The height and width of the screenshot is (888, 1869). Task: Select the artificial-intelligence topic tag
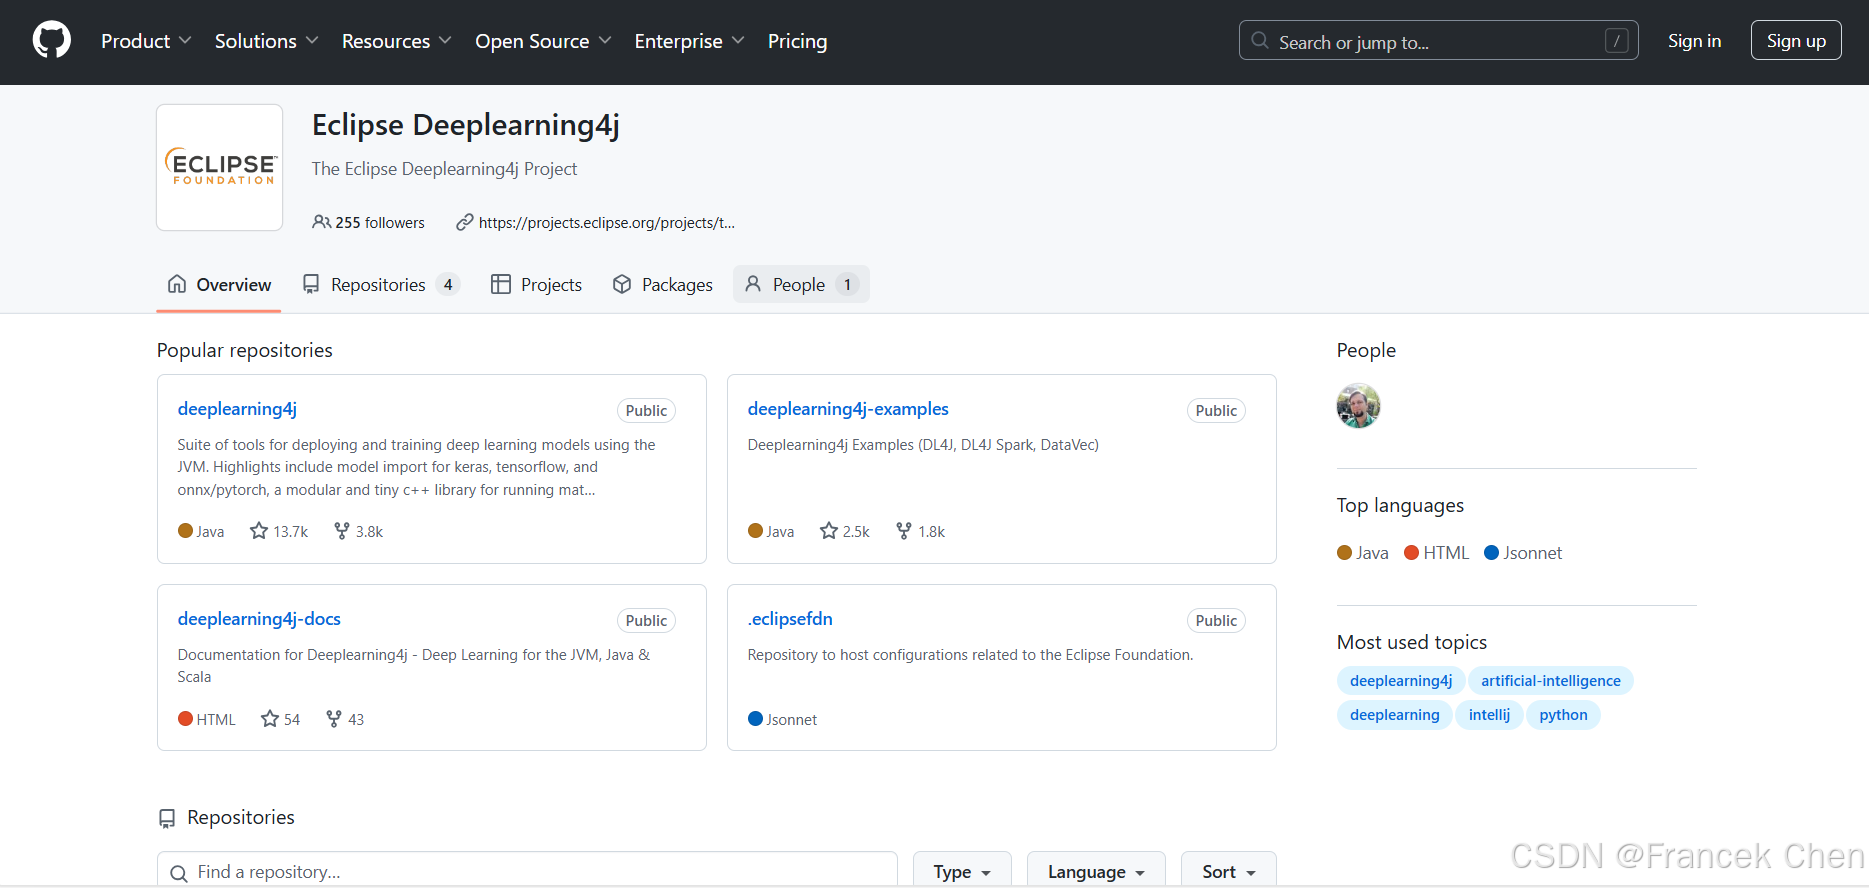[x=1550, y=681]
